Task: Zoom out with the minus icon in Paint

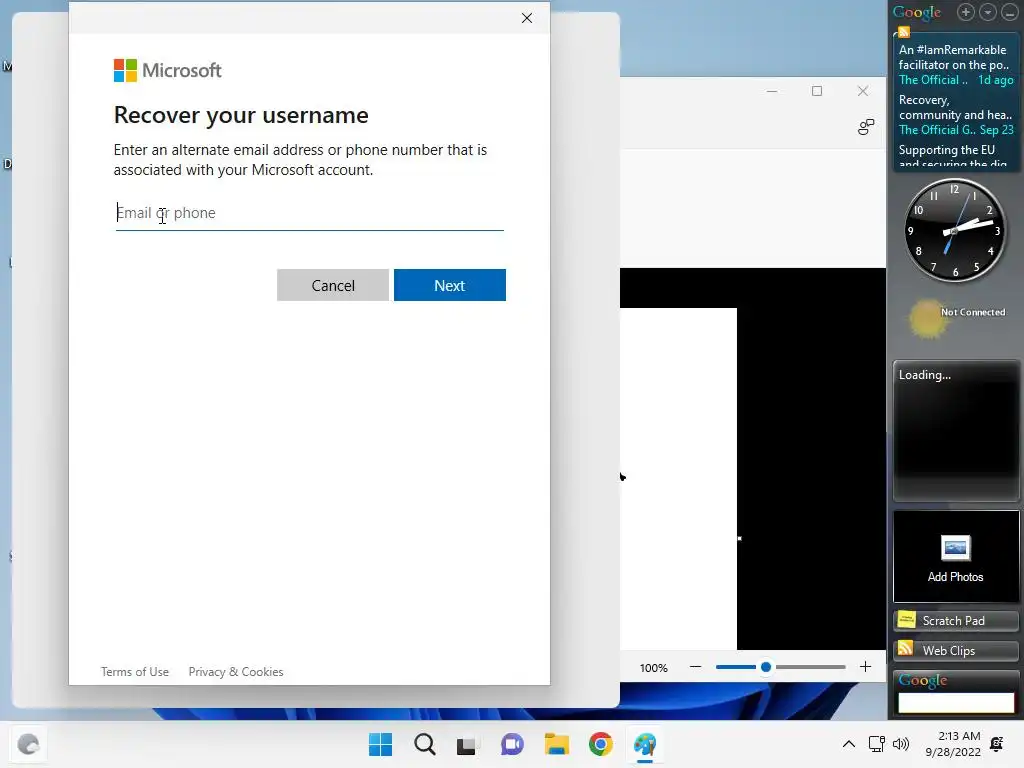Action: pyautogui.click(x=696, y=667)
